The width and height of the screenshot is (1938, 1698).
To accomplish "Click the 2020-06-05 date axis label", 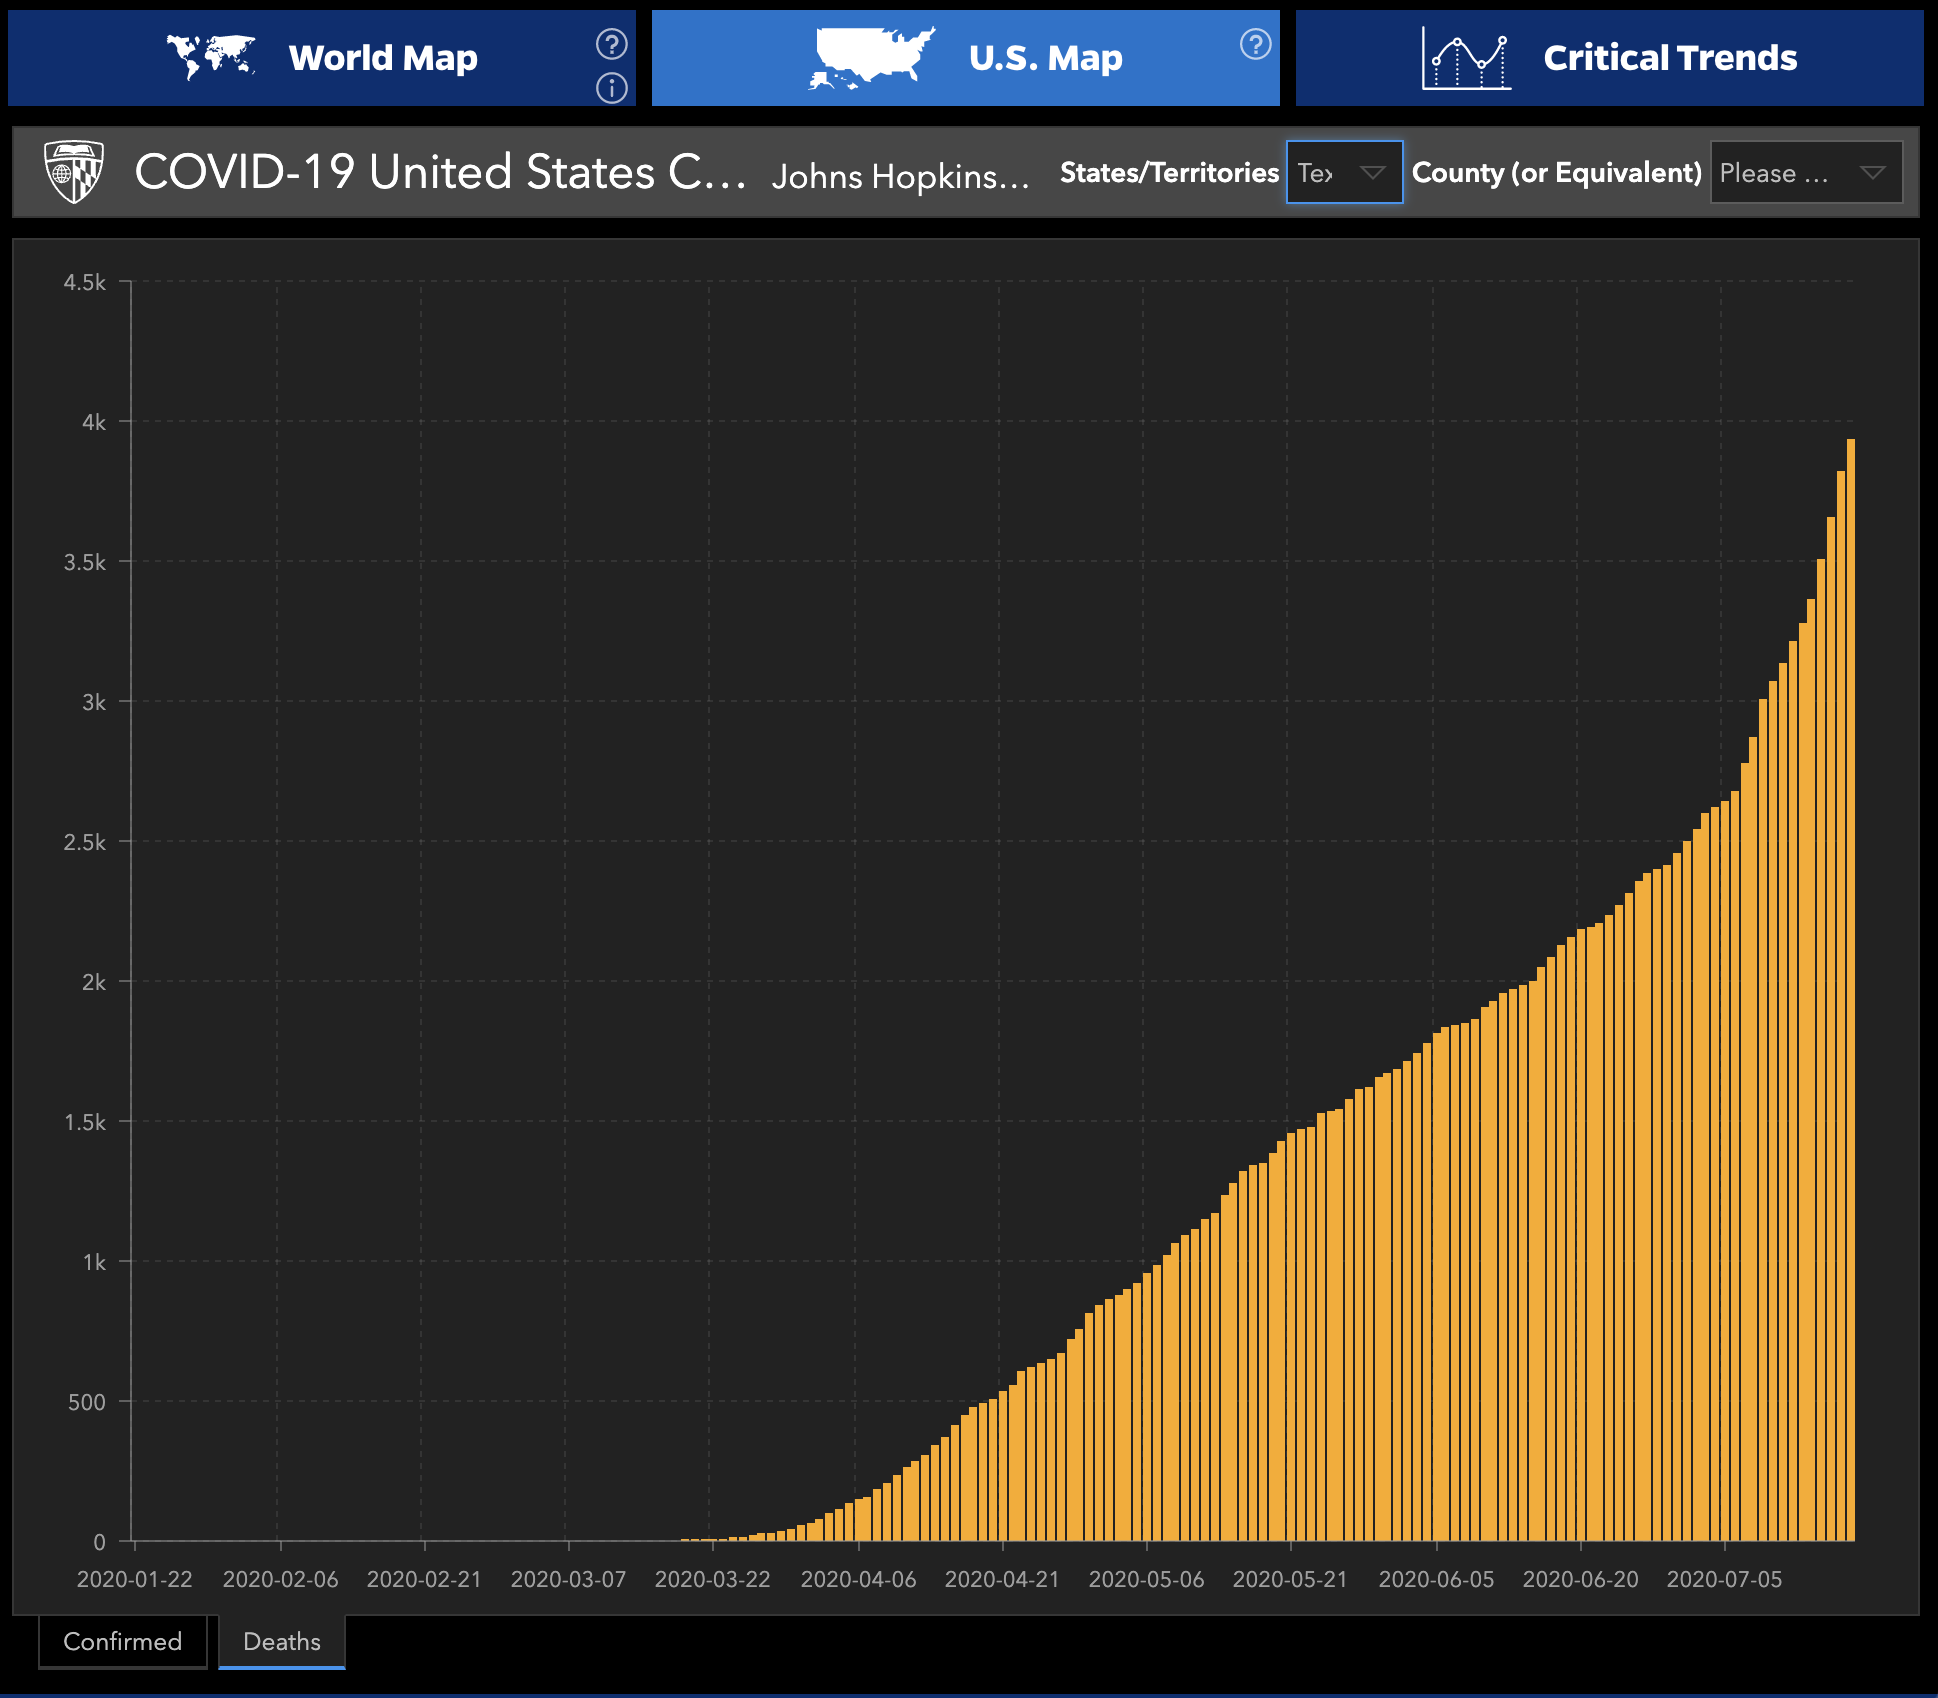I will tap(1436, 1579).
